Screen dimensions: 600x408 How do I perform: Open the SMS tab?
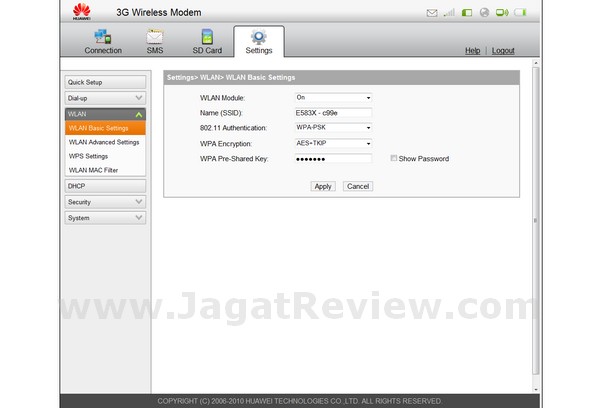click(x=155, y=42)
